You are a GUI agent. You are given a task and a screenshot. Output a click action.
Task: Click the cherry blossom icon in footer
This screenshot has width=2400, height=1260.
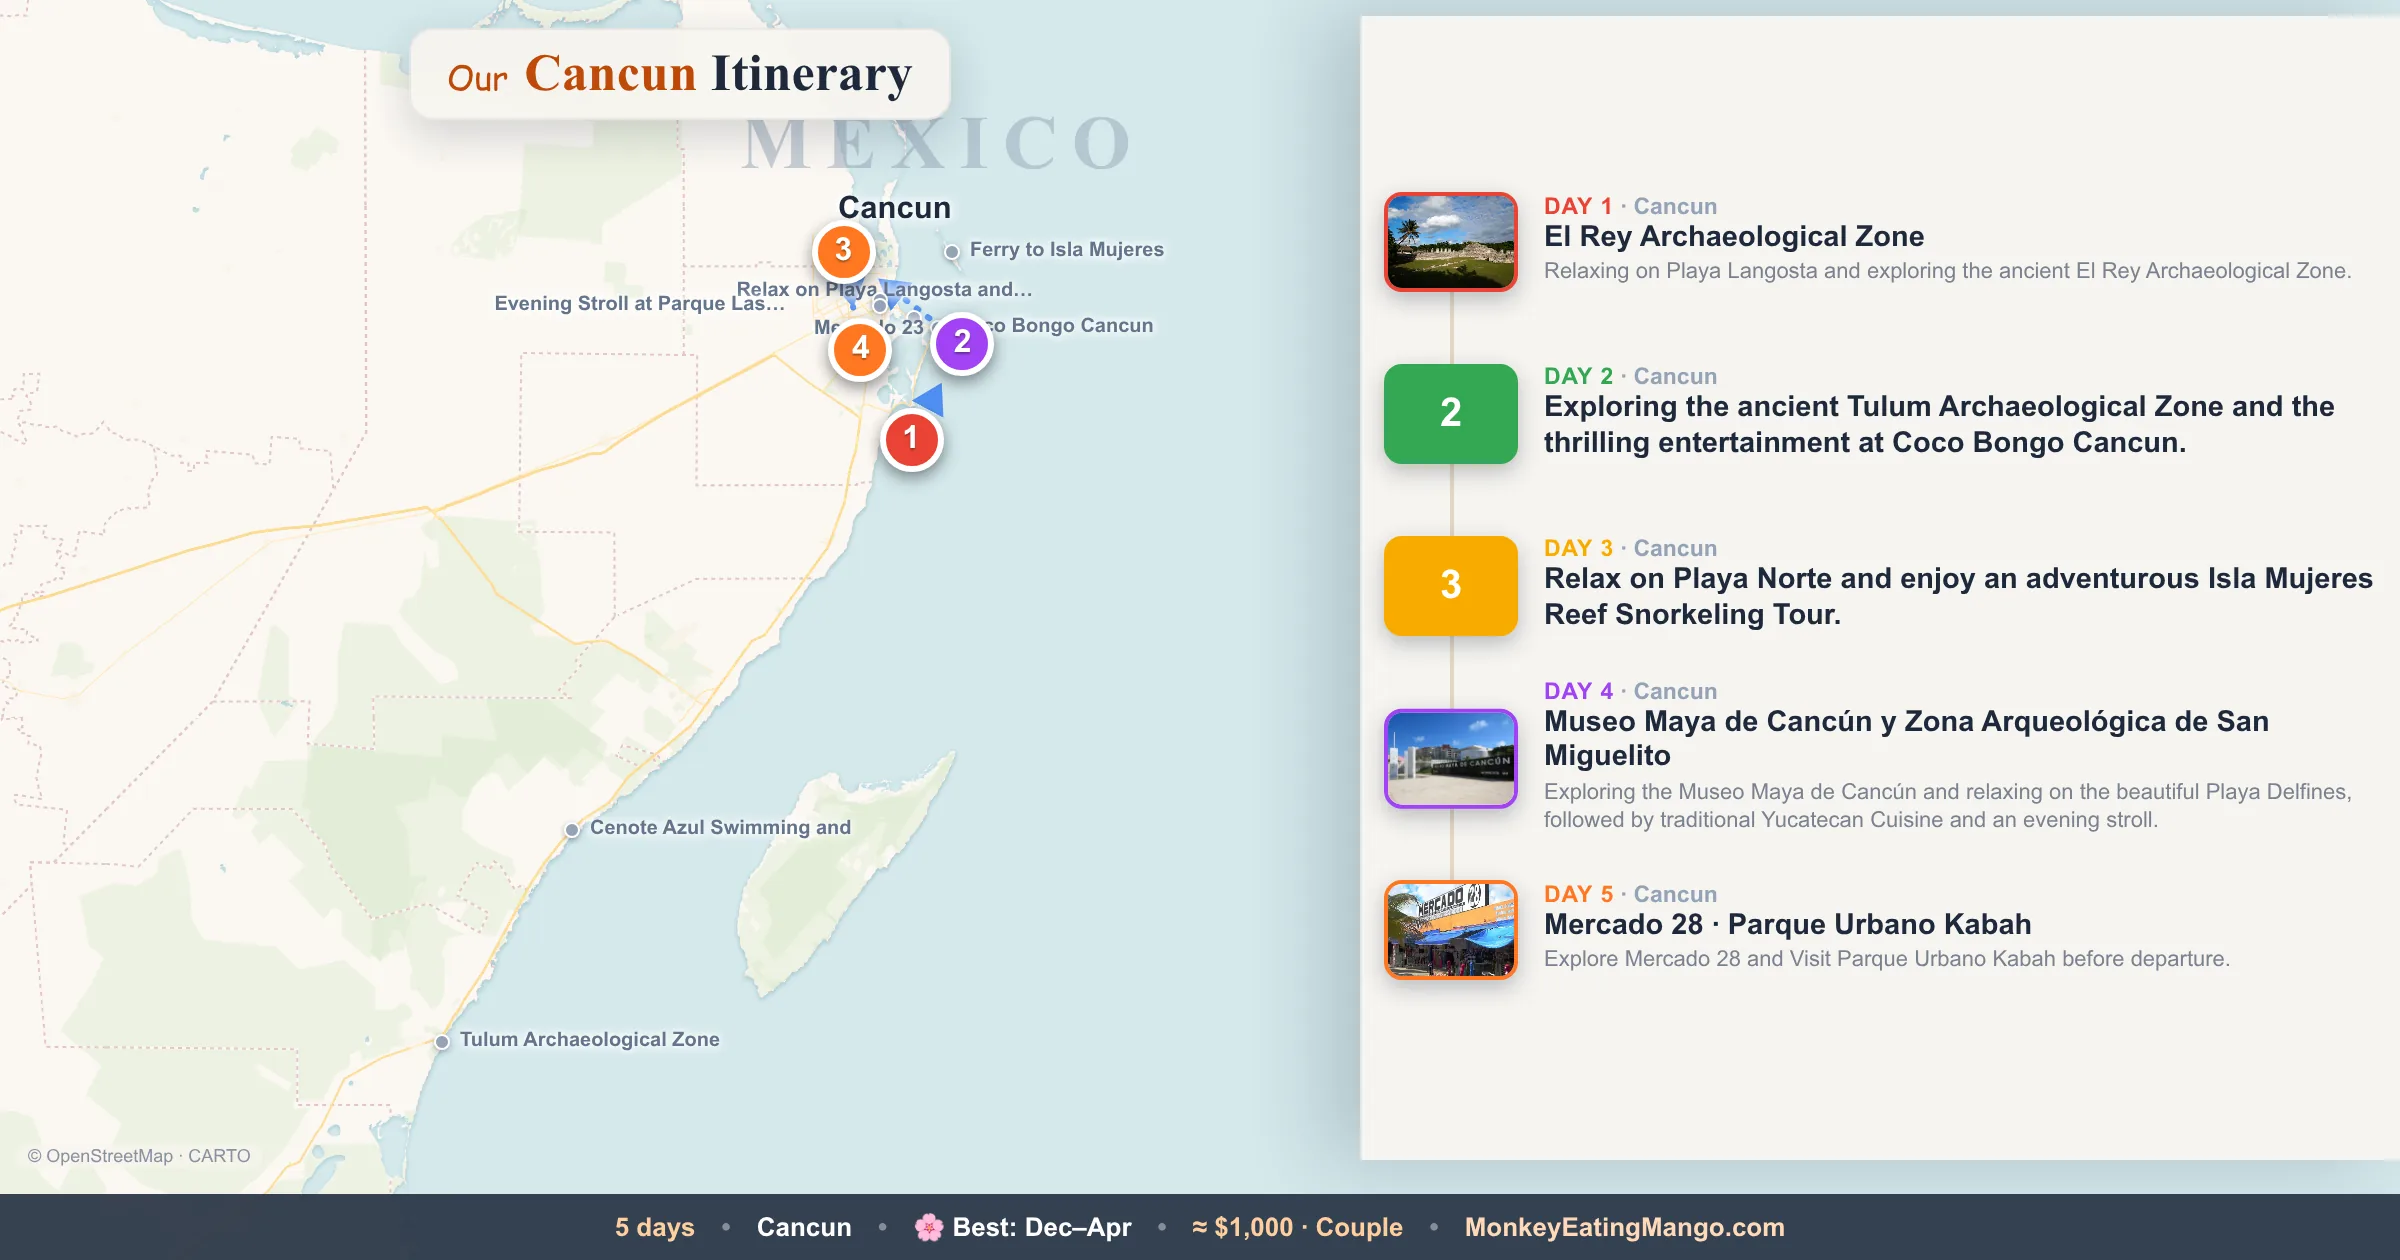(929, 1227)
